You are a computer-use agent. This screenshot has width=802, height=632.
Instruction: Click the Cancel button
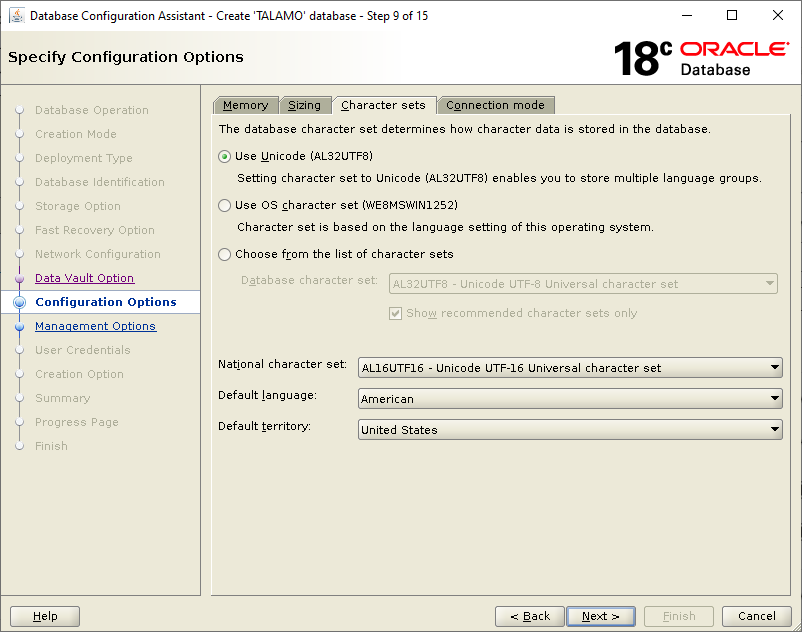tap(756, 616)
